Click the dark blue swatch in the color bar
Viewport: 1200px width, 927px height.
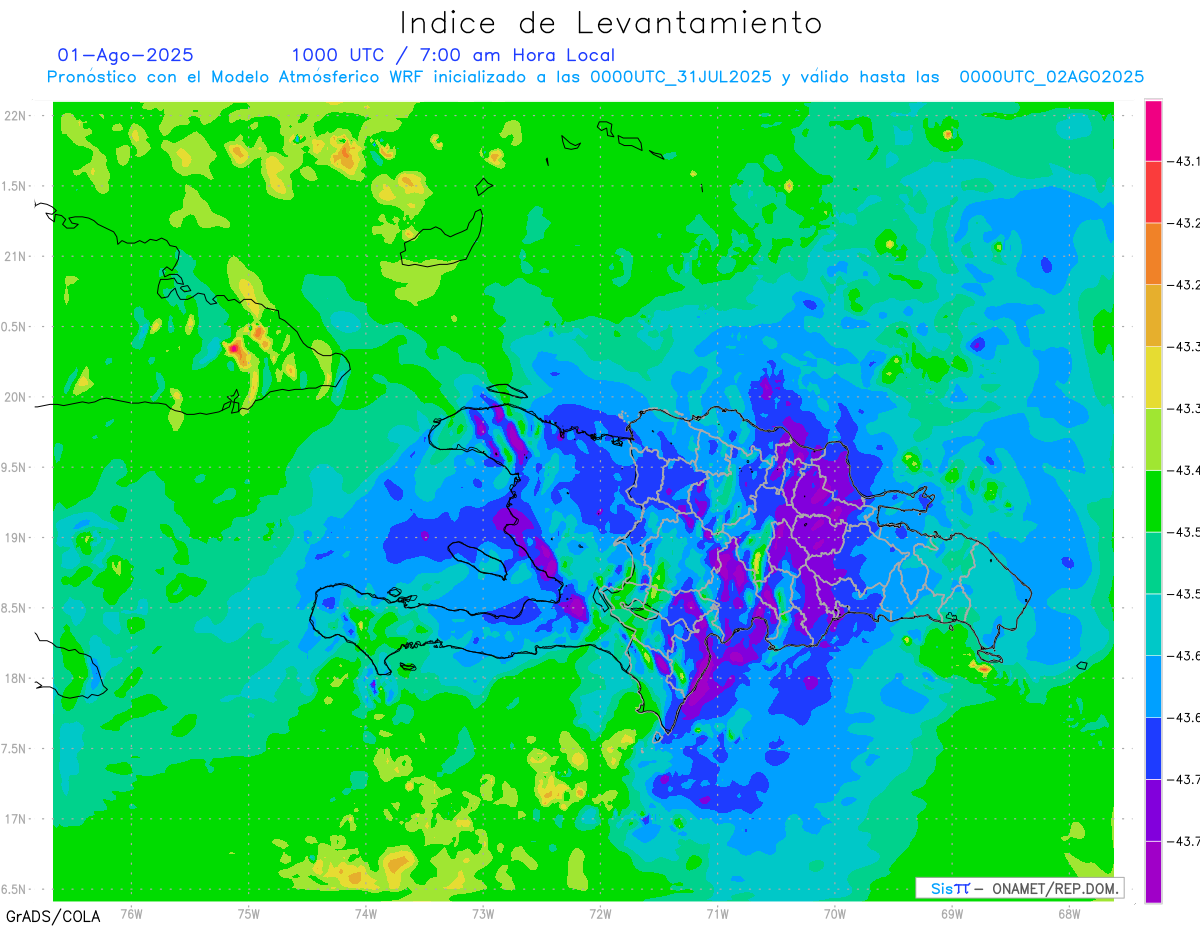[x=1153, y=748]
